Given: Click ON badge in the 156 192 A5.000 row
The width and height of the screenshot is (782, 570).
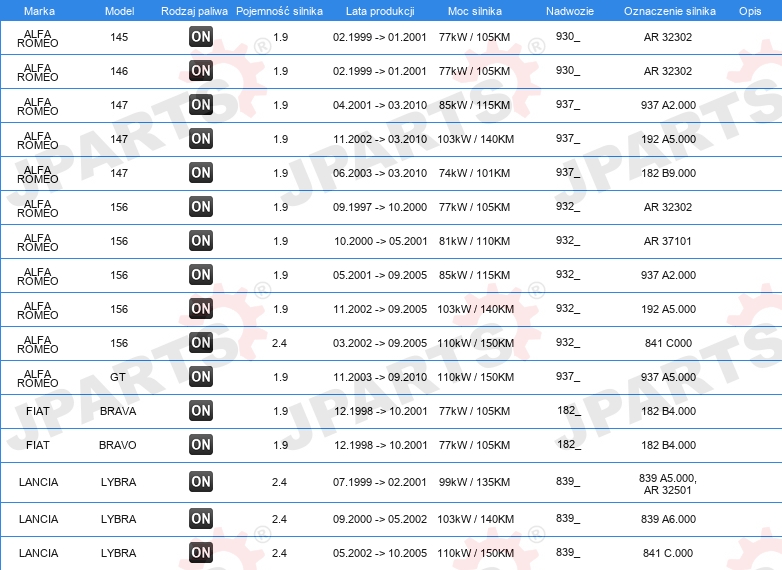Looking at the screenshot, I should pyautogui.click(x=201, y=309).
